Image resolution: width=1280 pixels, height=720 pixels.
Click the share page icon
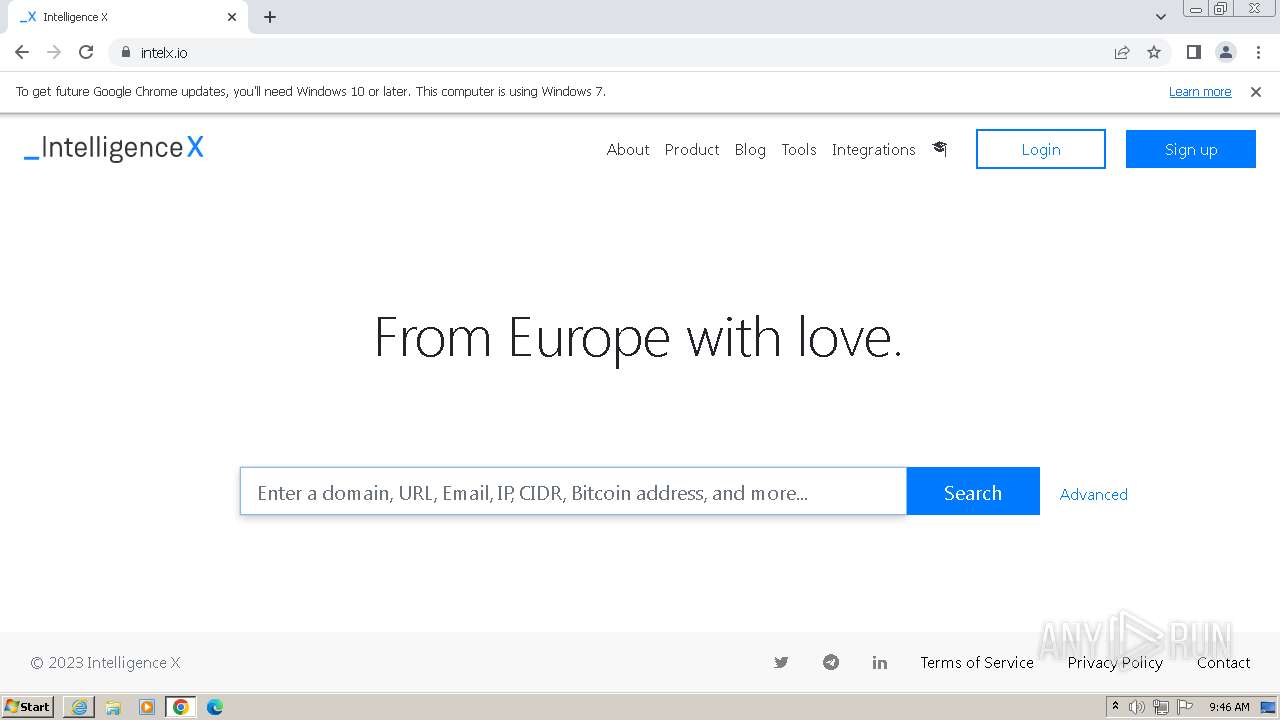click(x=1122, y=52)
